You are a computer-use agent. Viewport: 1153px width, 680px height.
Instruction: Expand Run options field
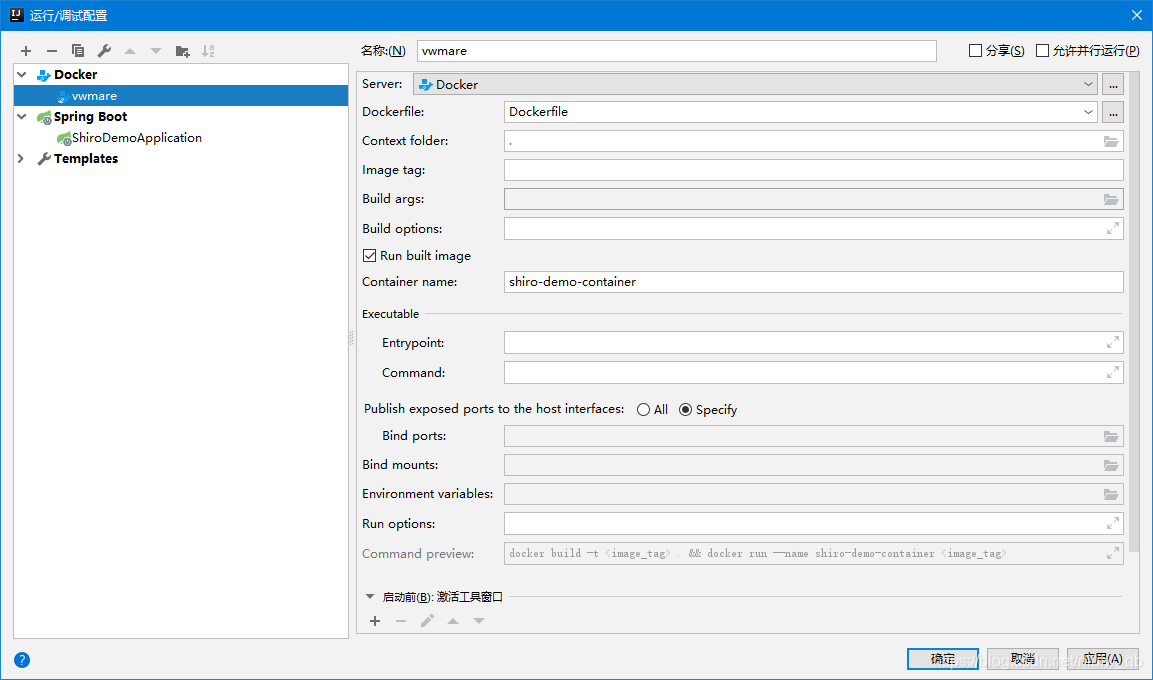(x=1113, y=523)
